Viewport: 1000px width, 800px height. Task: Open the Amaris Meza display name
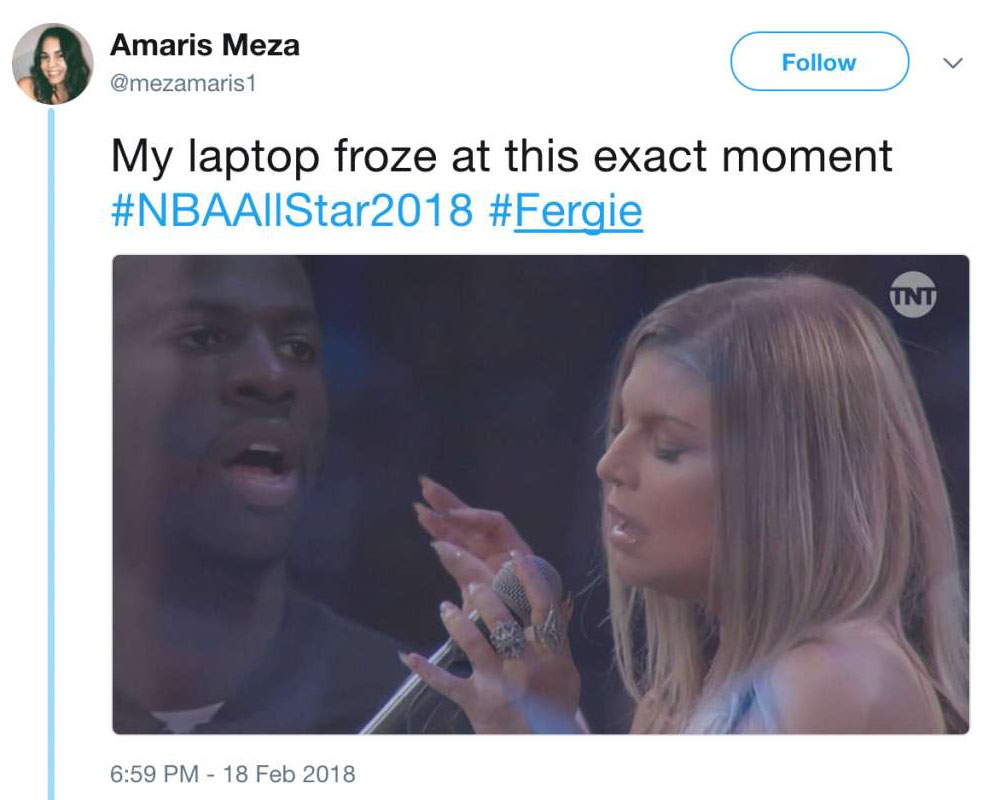click(x=205, y=45)
